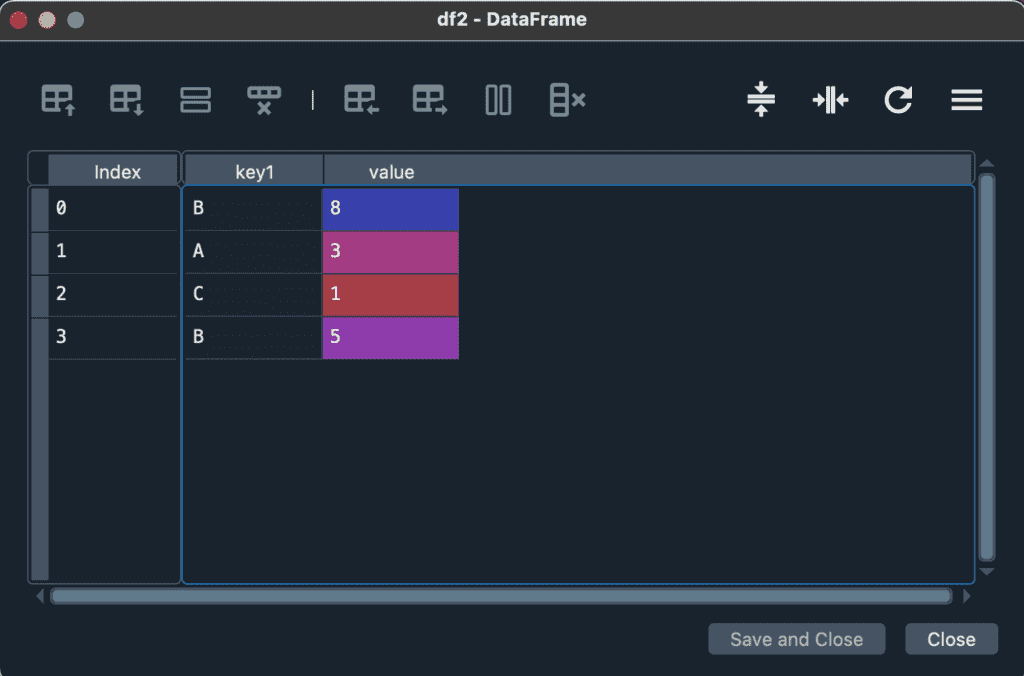Select index row 1

112,251
